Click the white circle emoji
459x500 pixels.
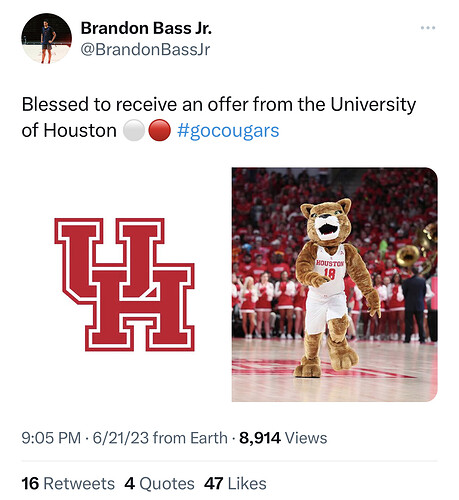[134, 130]
